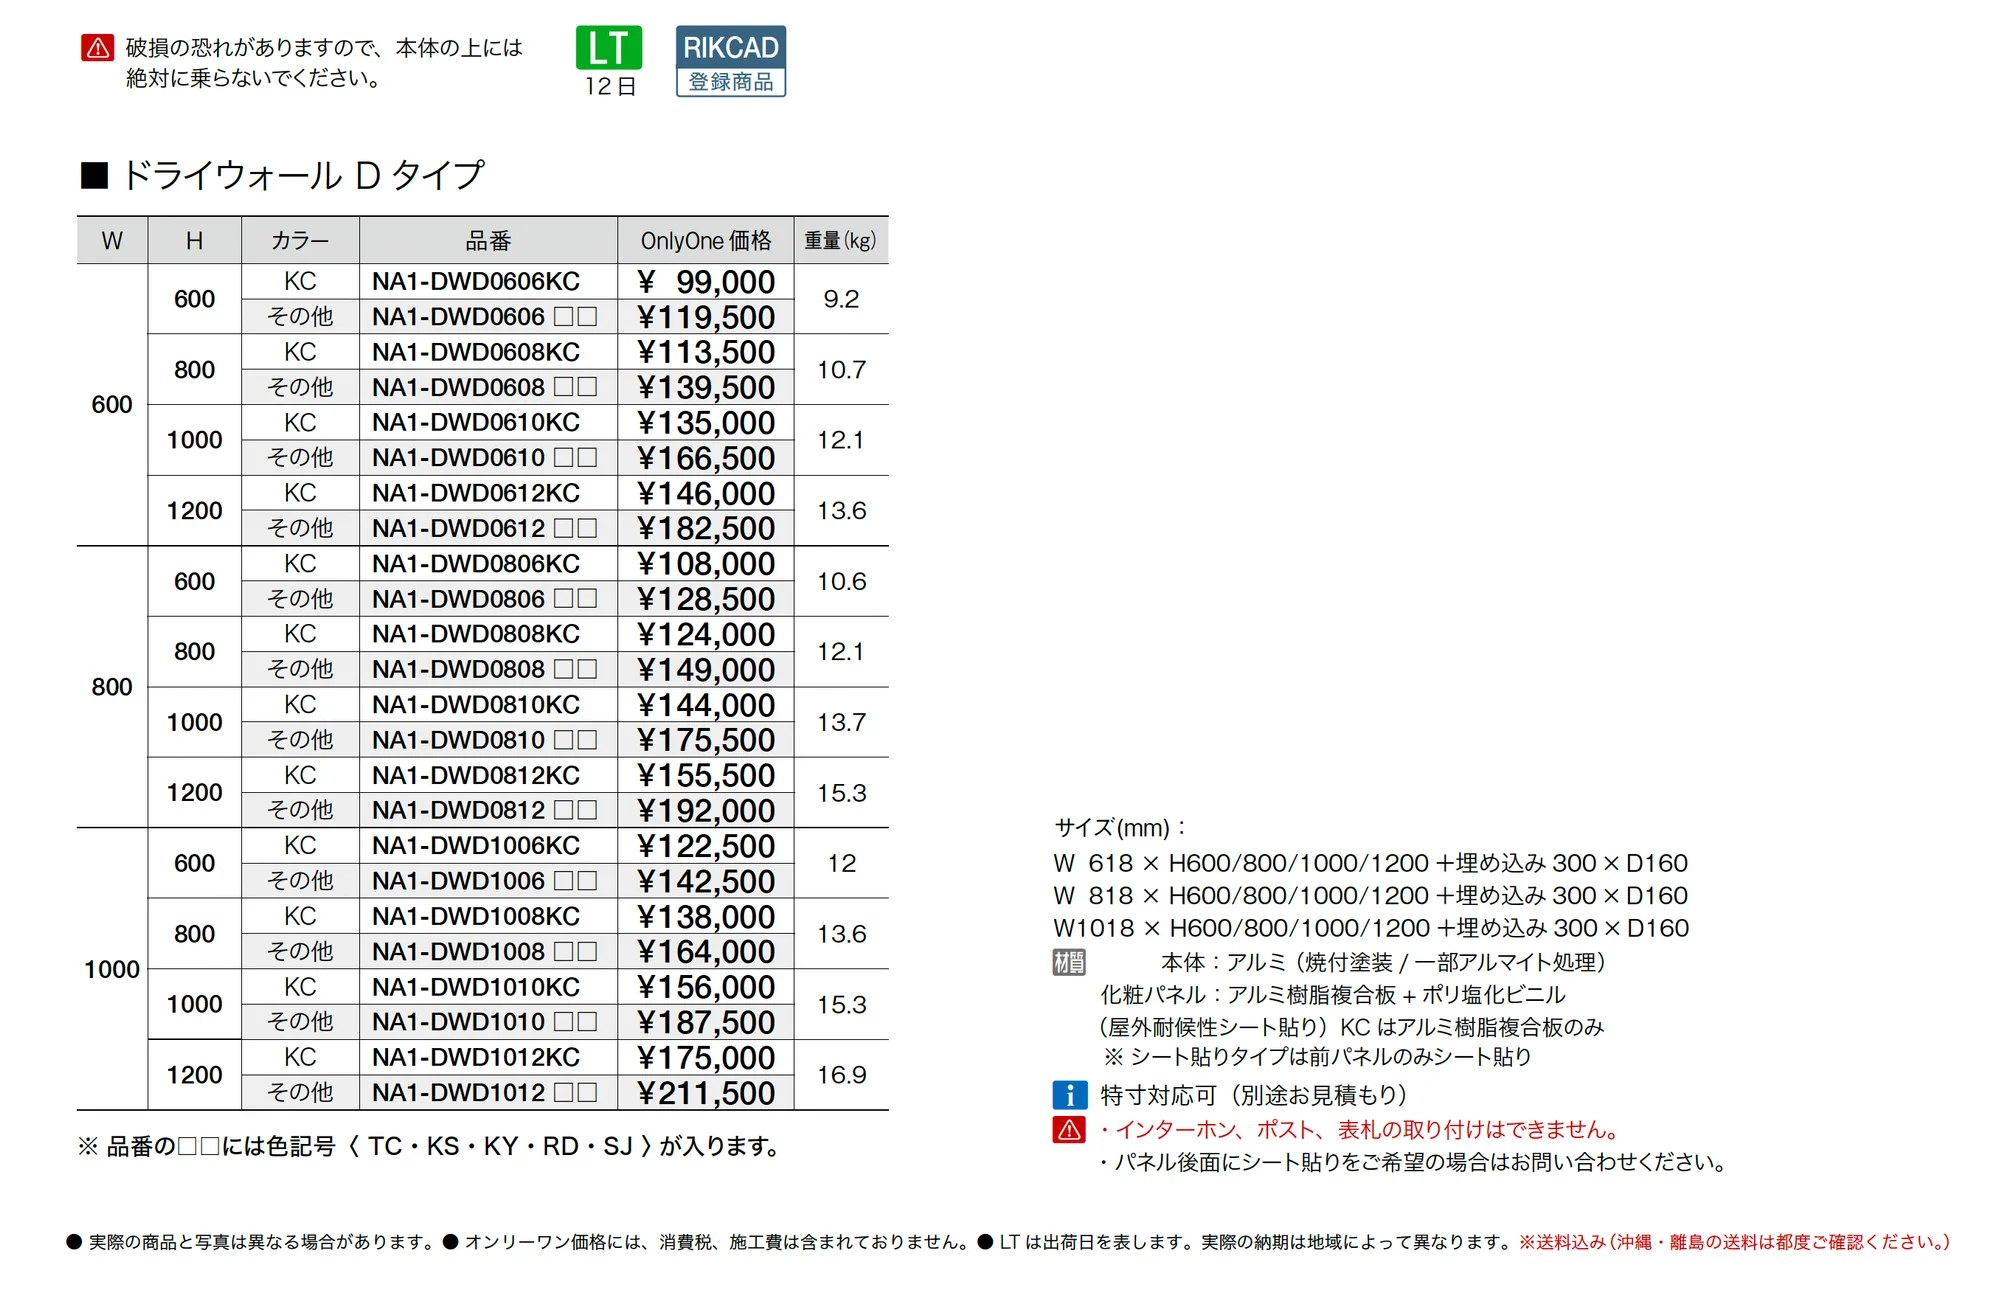This screenshot has height=1304, width=1999.
Task: Click the 特寸対応可 custom size note
Action: coord(1254,1095)
